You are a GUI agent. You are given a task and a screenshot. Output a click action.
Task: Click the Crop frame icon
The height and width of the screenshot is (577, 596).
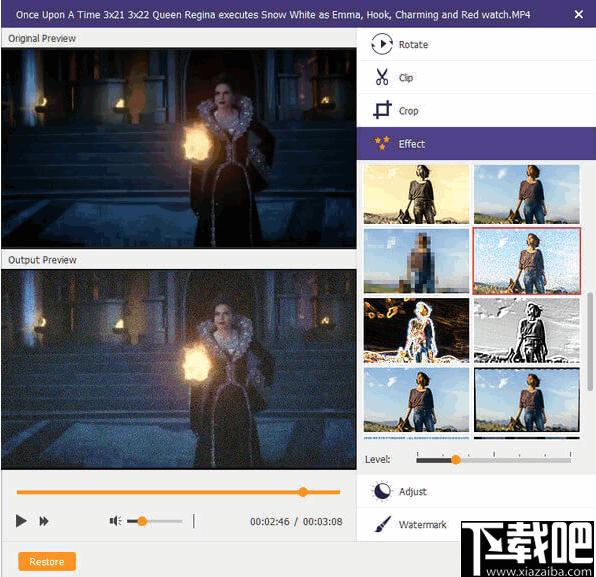[382, 110]
